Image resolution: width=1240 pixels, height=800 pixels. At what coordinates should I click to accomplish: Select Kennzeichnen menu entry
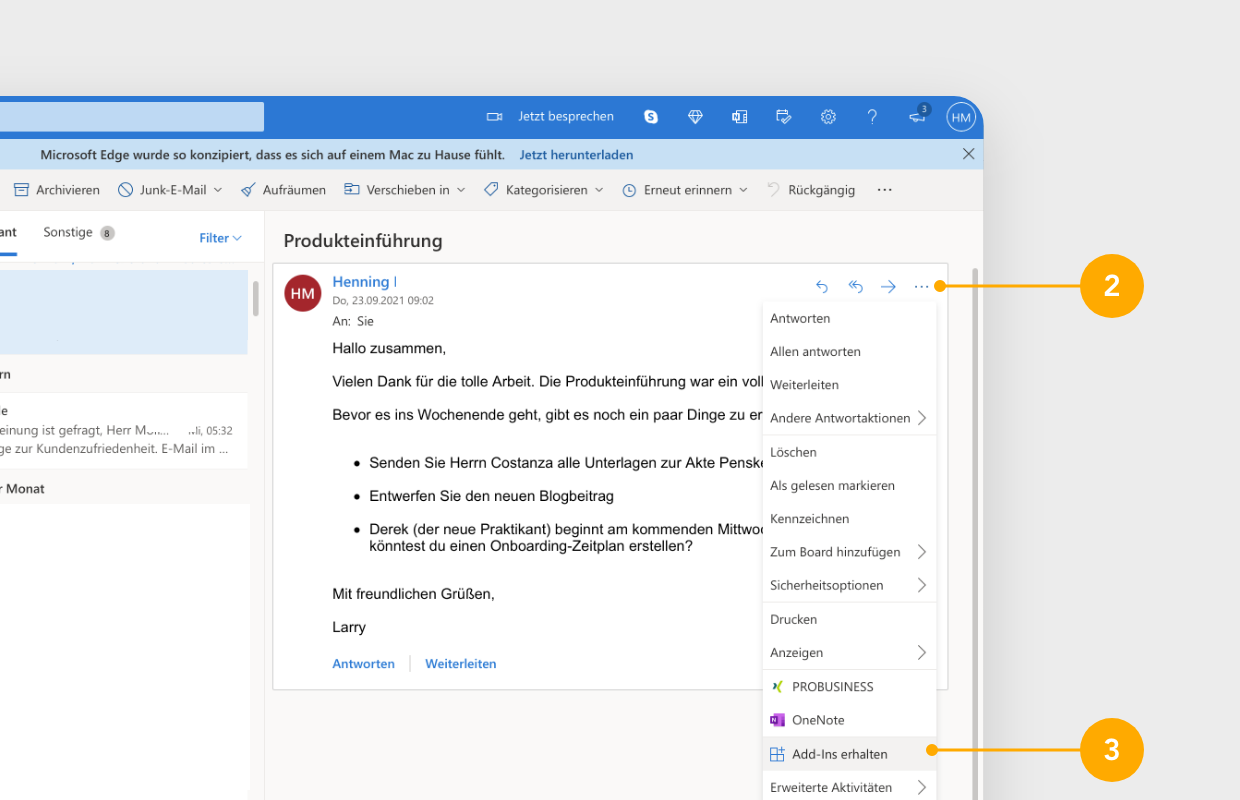[849, 519]
